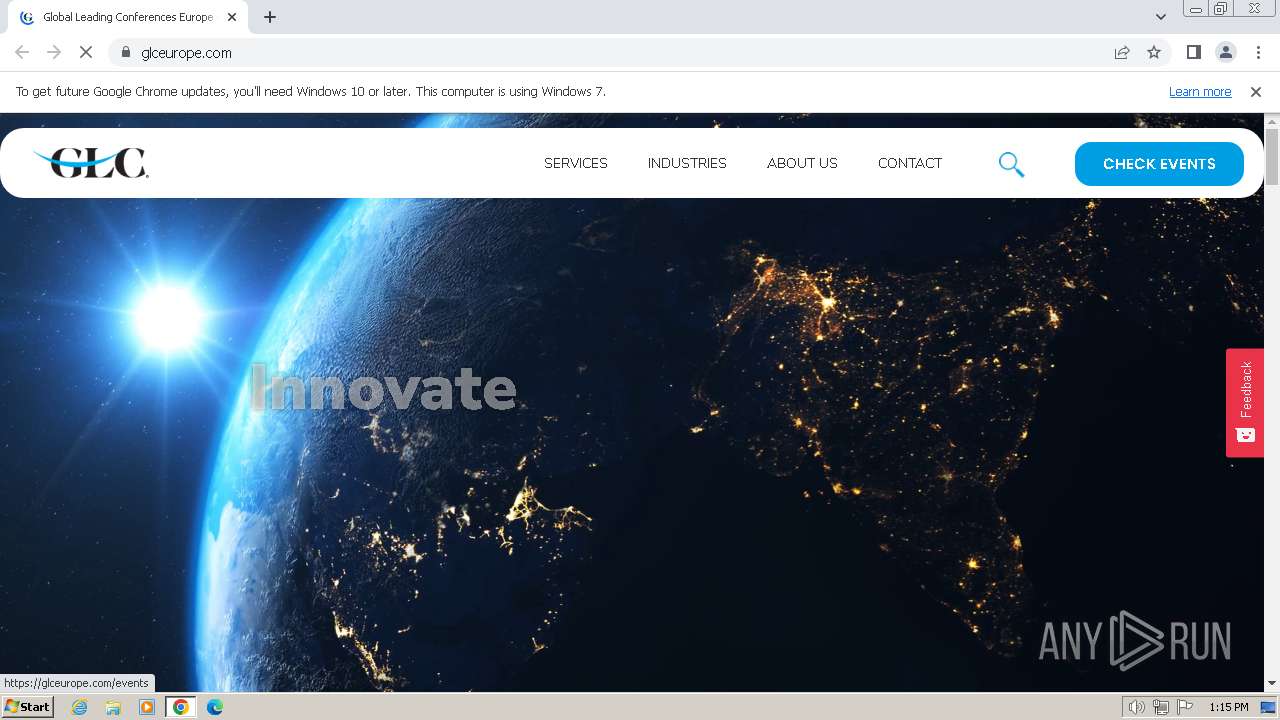Open the Windows Start menu
The image size is (1280, 720).
[27, 707]
